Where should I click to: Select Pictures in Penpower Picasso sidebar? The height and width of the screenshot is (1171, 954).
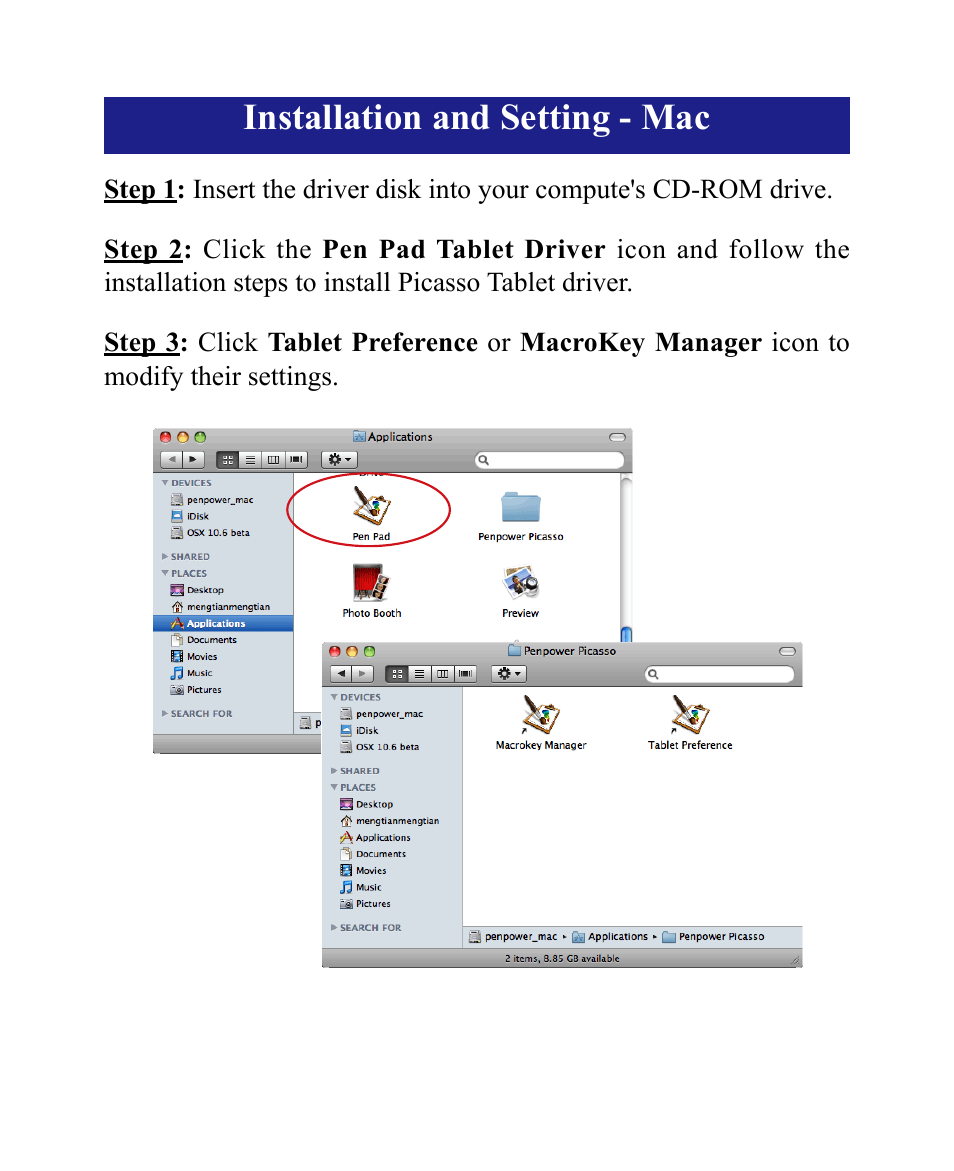click(392, 904)
